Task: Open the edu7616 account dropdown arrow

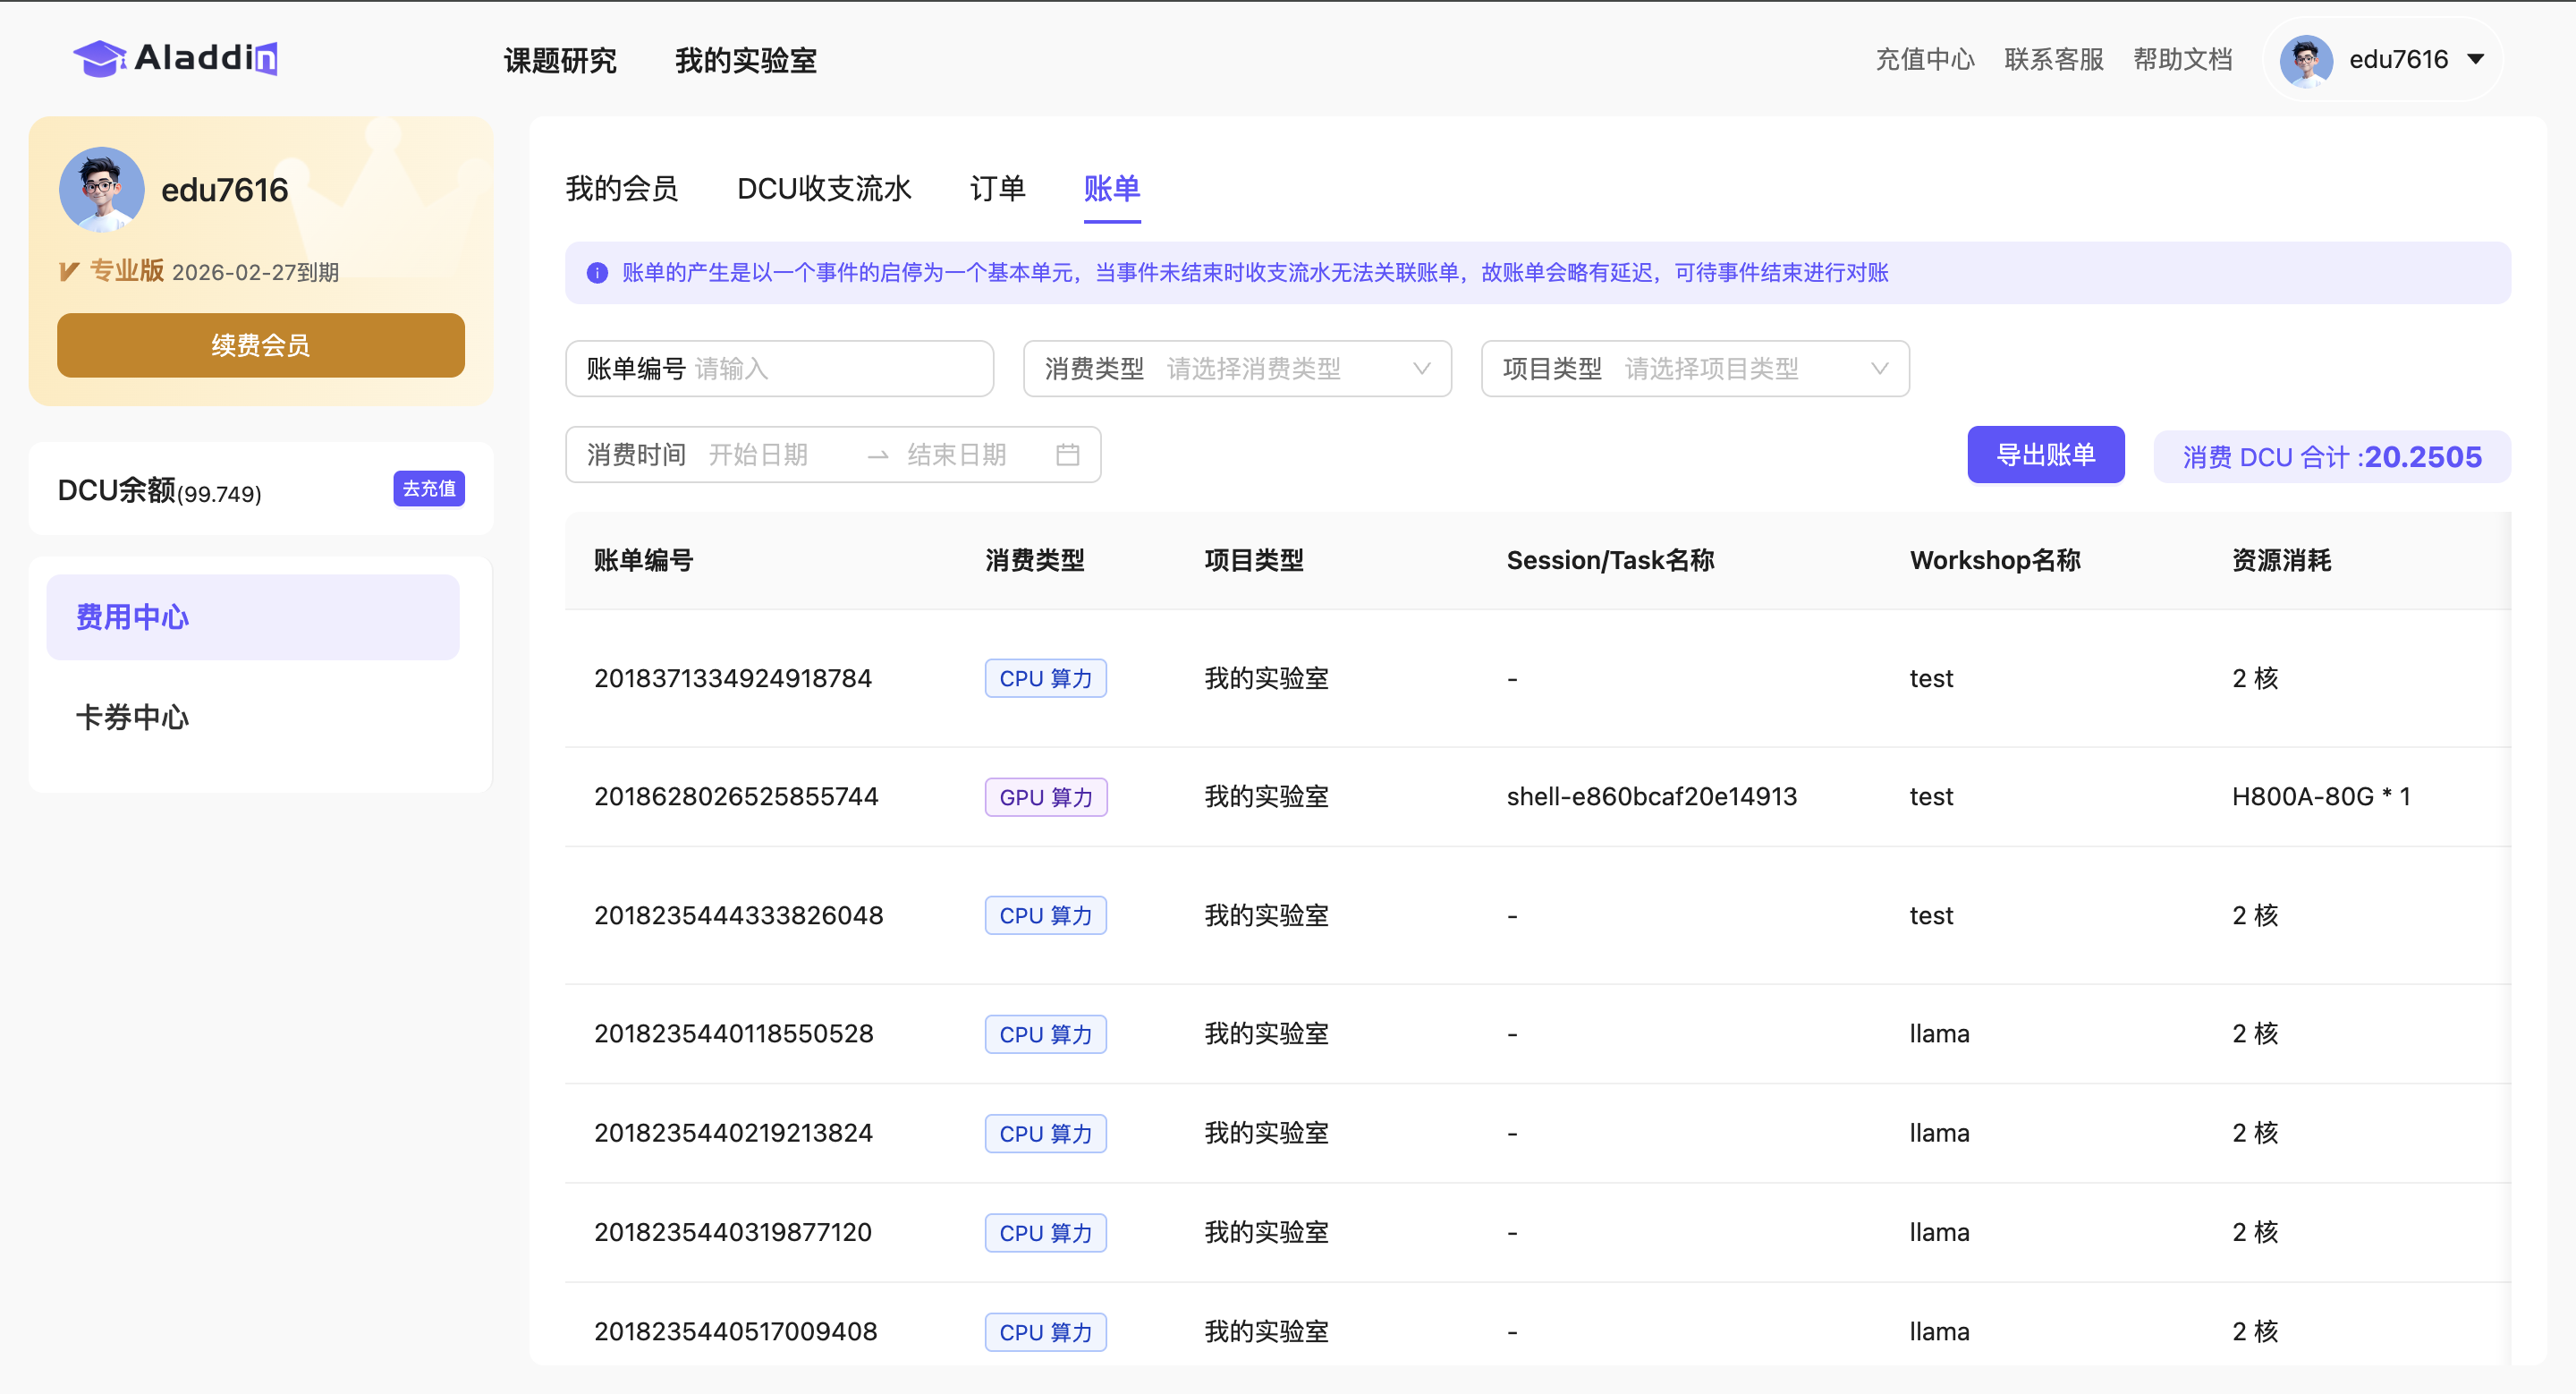Action: (x=2476, y=60)
